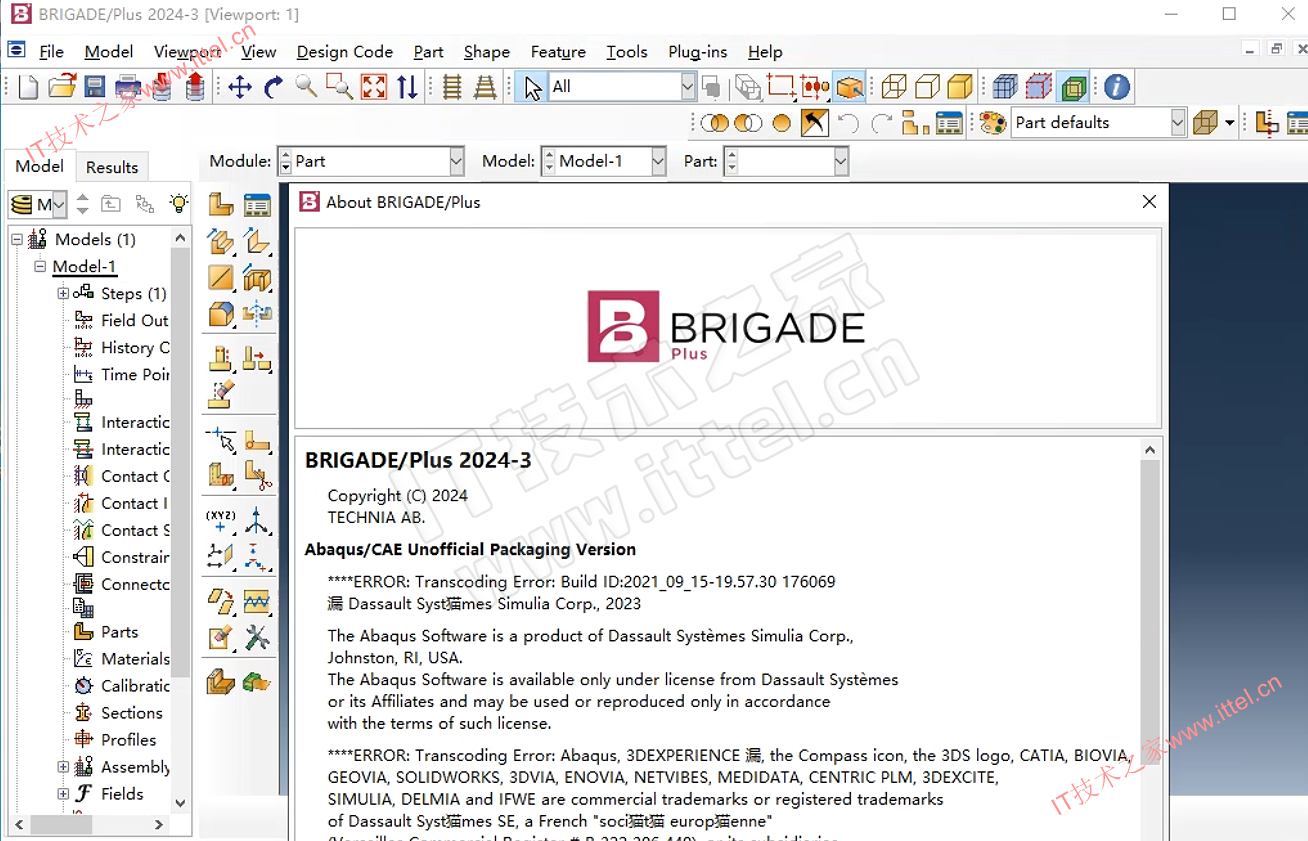Toggle the green cube display option
This screenshot has width=1308, height=841.
click(1074, 87)
